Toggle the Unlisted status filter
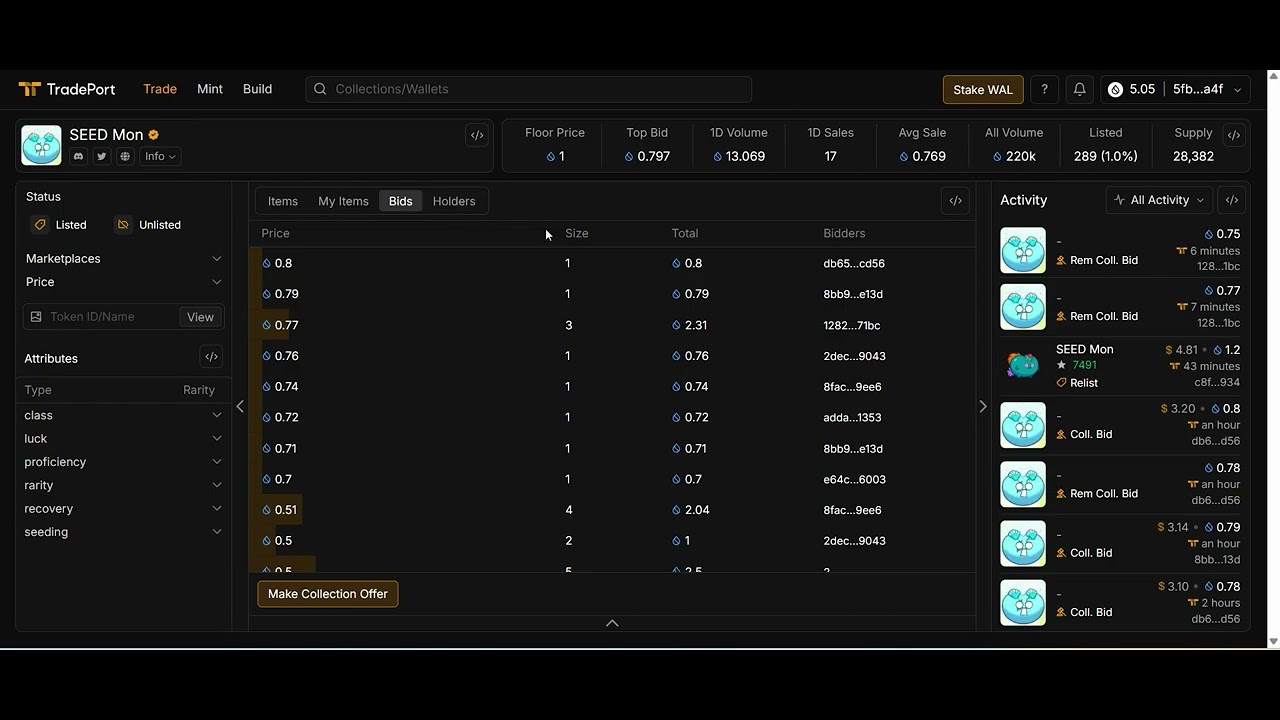Screen dimensions: 1280x720 (148, 225)
